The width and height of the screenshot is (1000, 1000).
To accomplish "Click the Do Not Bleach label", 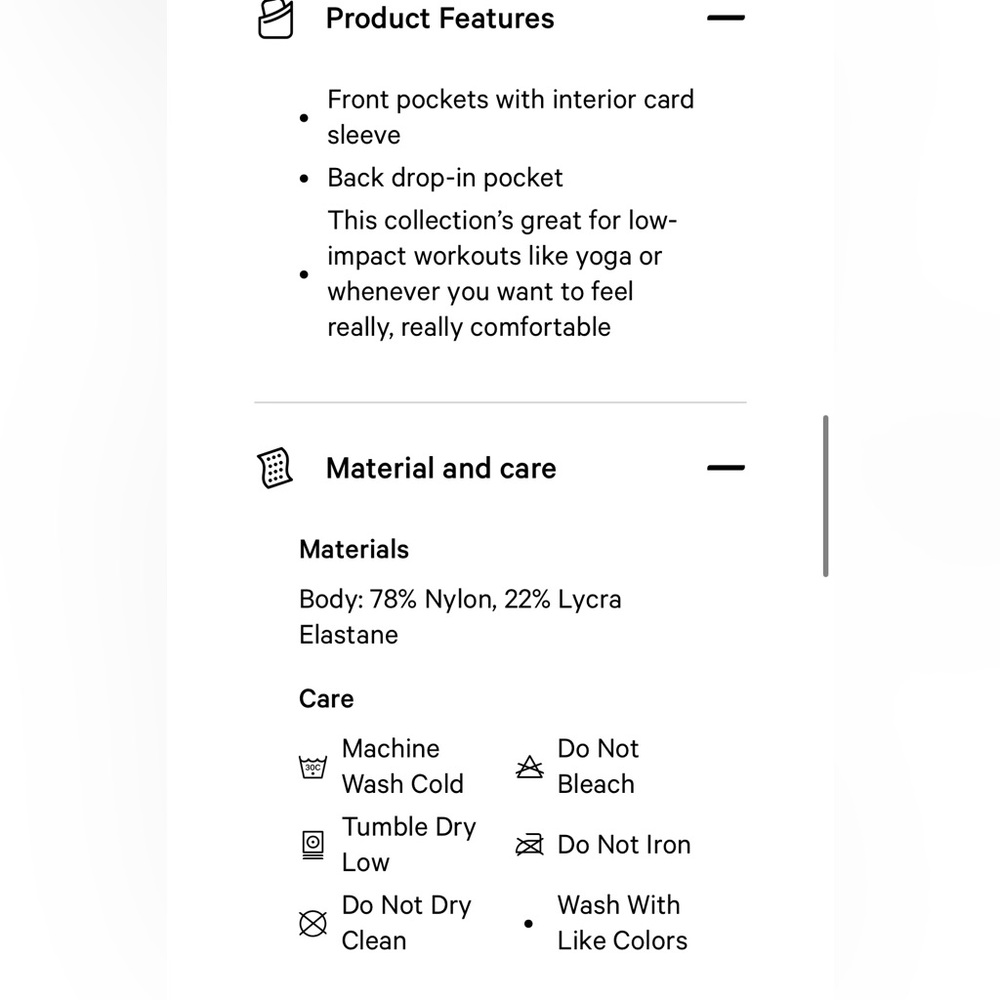I will coord(597,766).
